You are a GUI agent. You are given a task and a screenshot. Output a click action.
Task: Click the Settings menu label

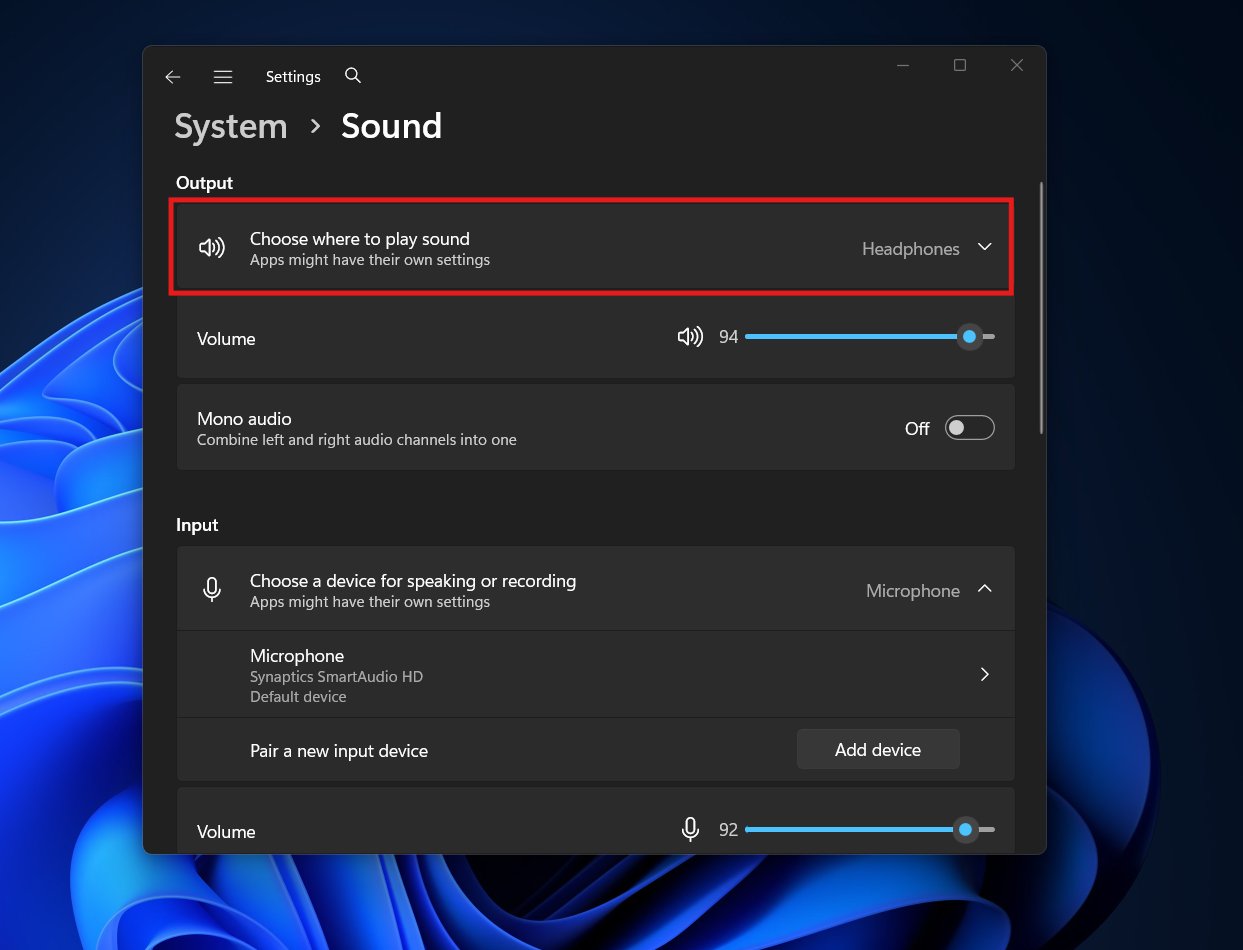[x=292, y=76]
